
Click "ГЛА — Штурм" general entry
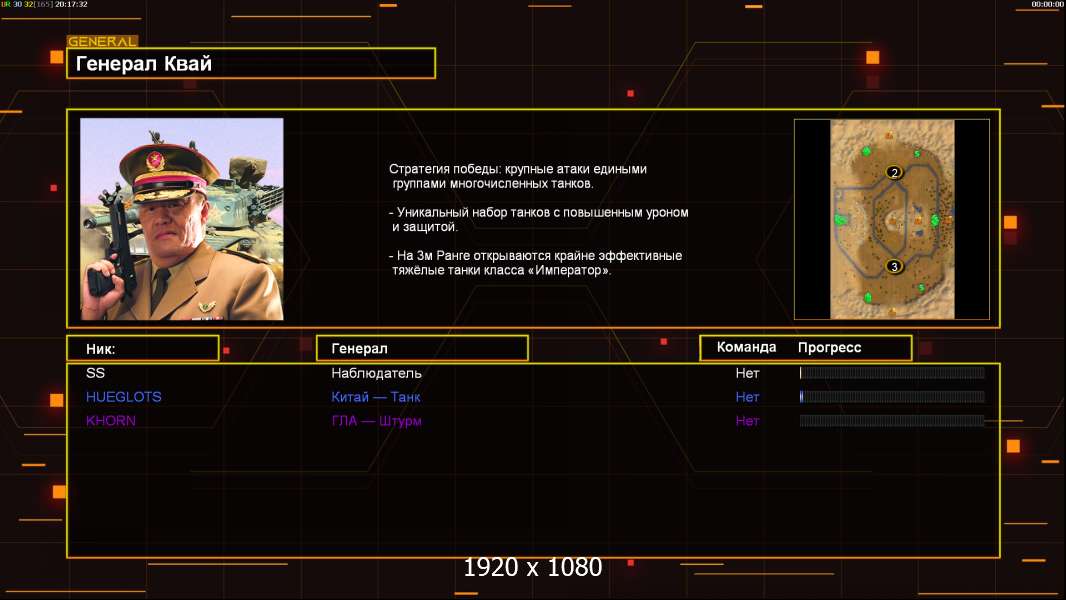[376, 421]
